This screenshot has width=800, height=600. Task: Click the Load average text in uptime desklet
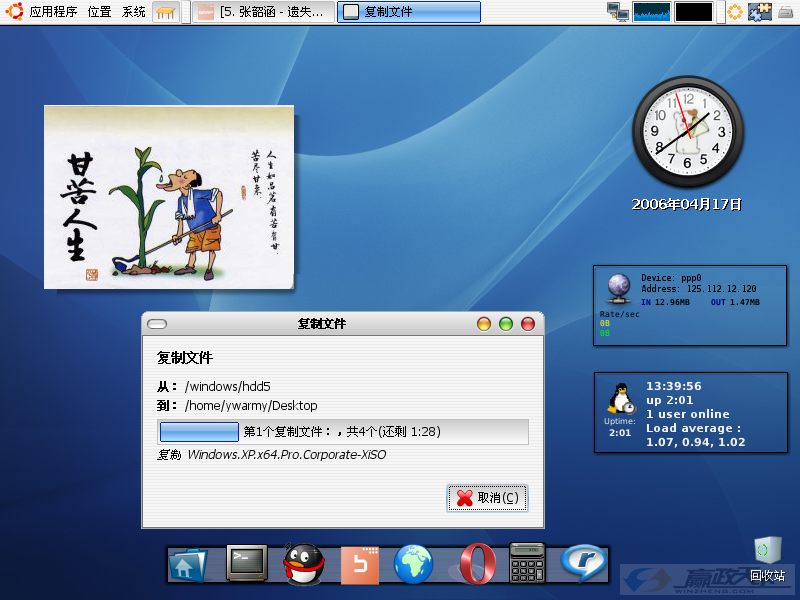[695, 435]
